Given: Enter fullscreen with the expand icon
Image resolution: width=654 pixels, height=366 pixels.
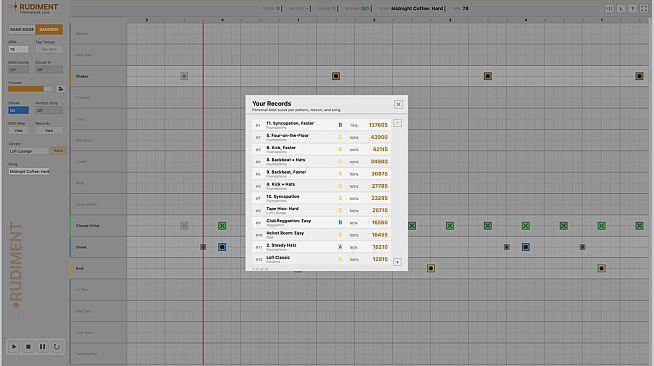Looking at the screenshot, I should [x=644, y=8].
